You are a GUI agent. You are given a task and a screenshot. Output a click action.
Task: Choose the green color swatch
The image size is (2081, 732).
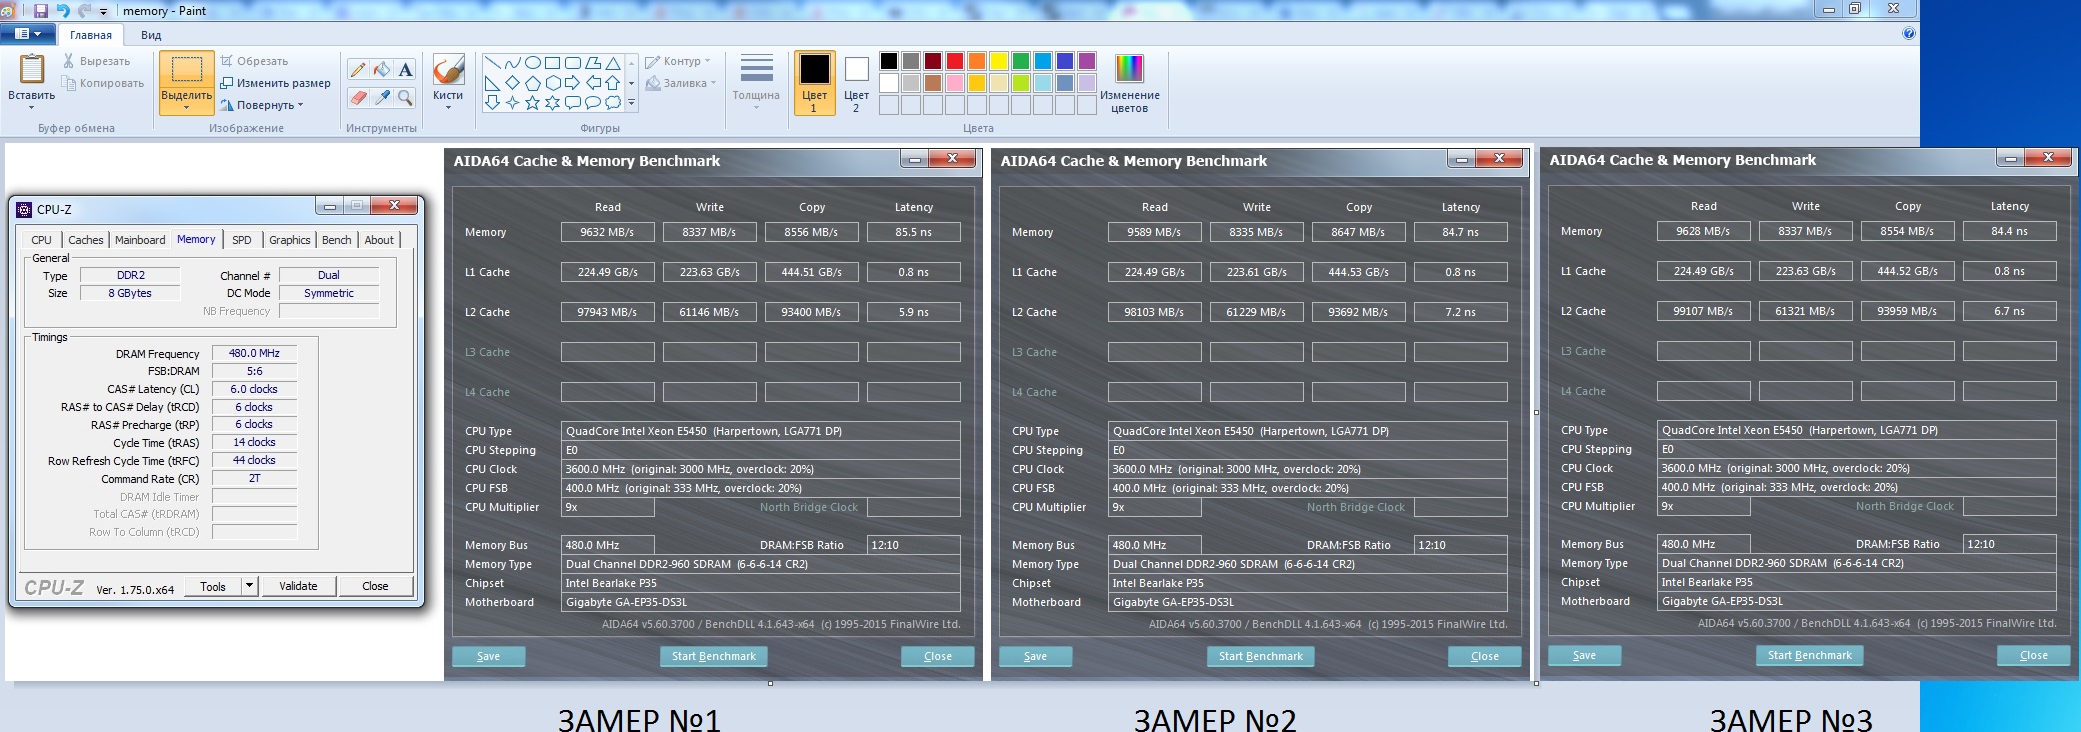(x=1021, y=61)
